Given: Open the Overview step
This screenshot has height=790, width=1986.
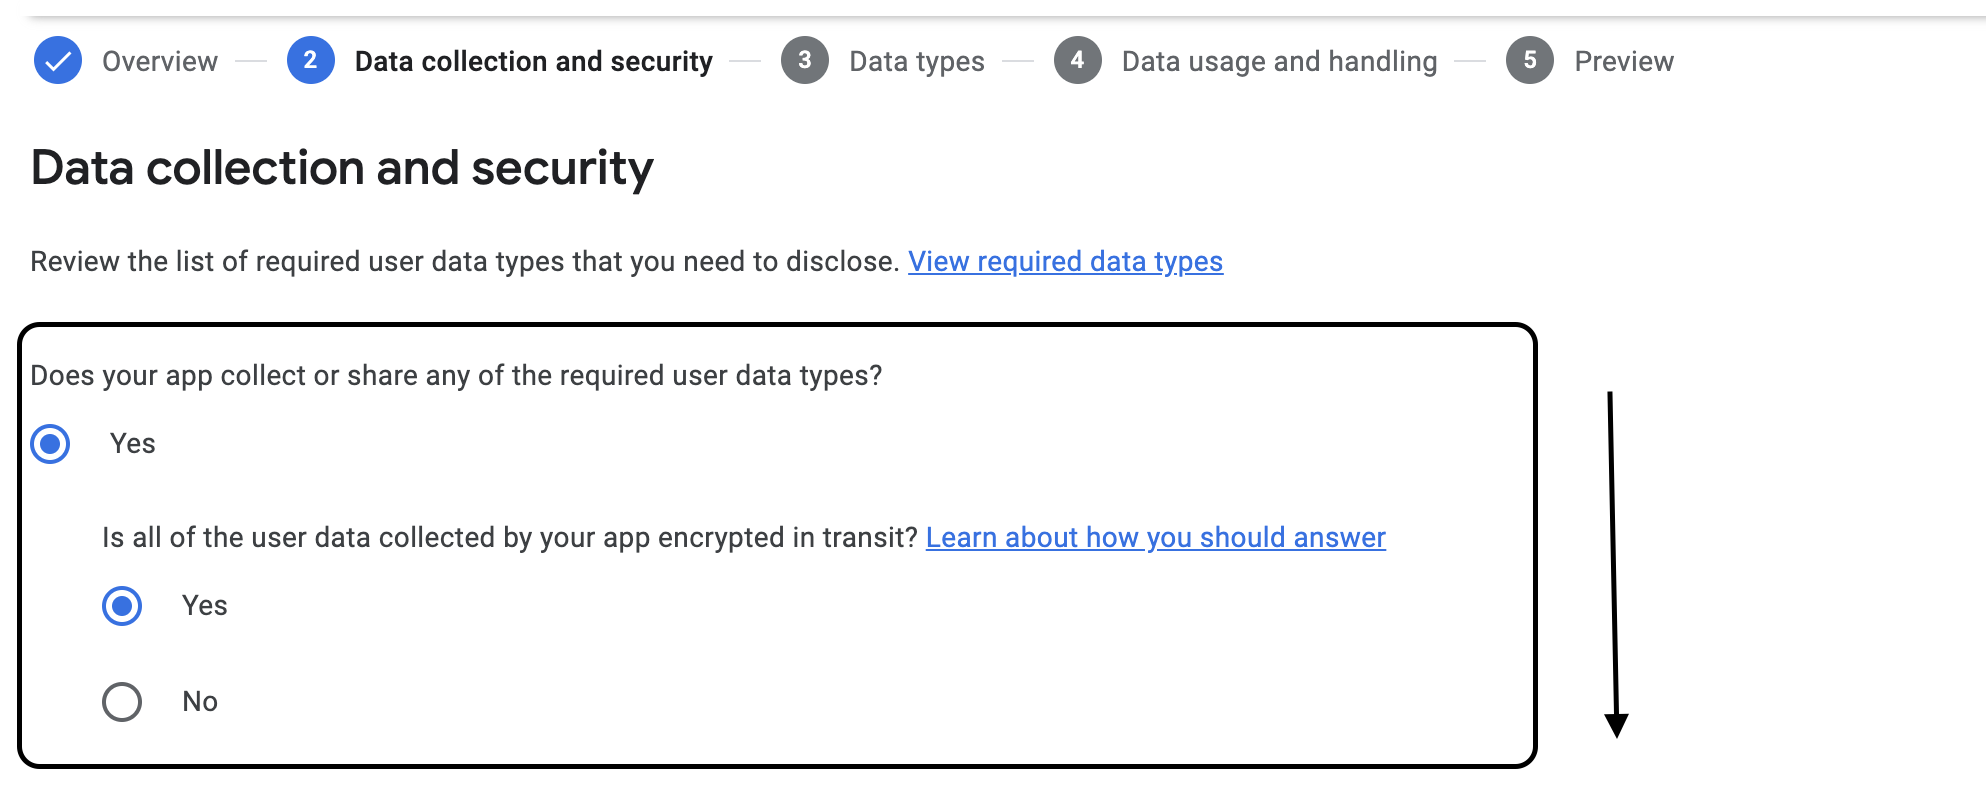Looking at the screenshot, I should 158,60.
